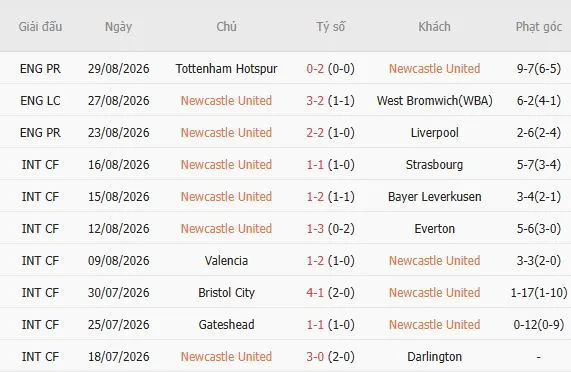Screen dimensions: 571x372
Task: Visit the Strasbourg team page
Action: [x=434, y=165]
